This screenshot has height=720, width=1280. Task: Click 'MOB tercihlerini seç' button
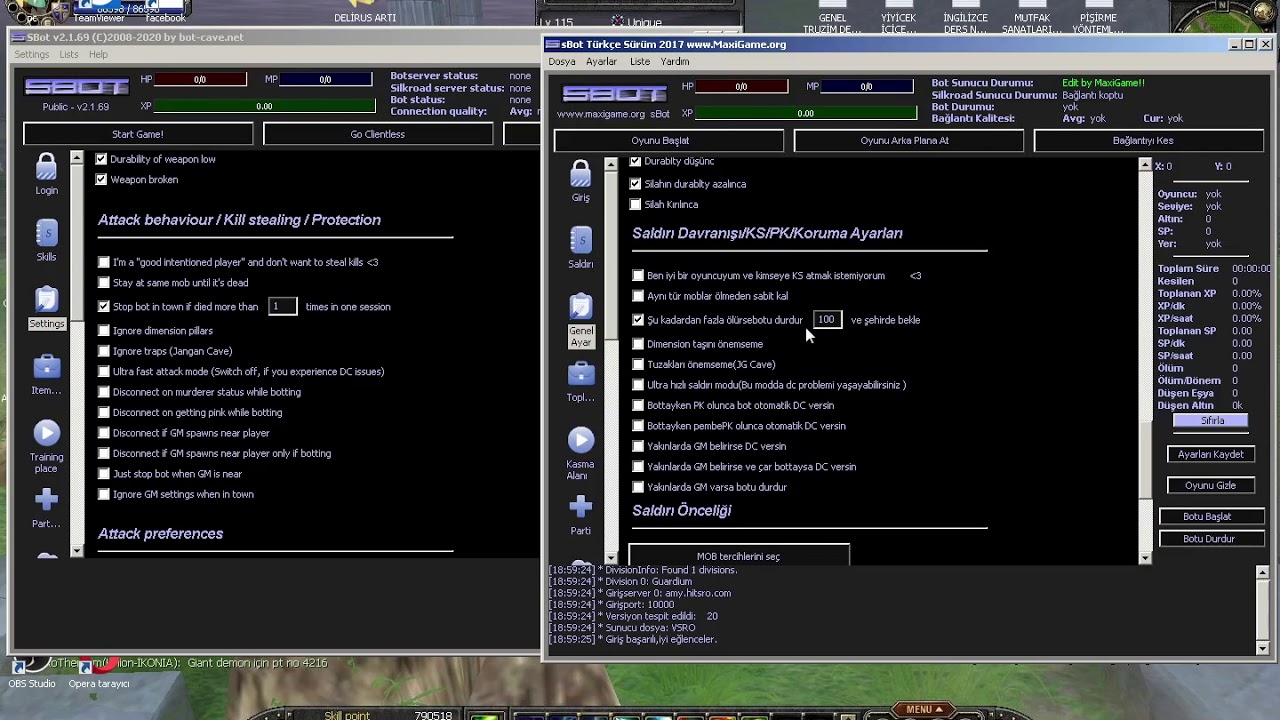coord(739,555)
